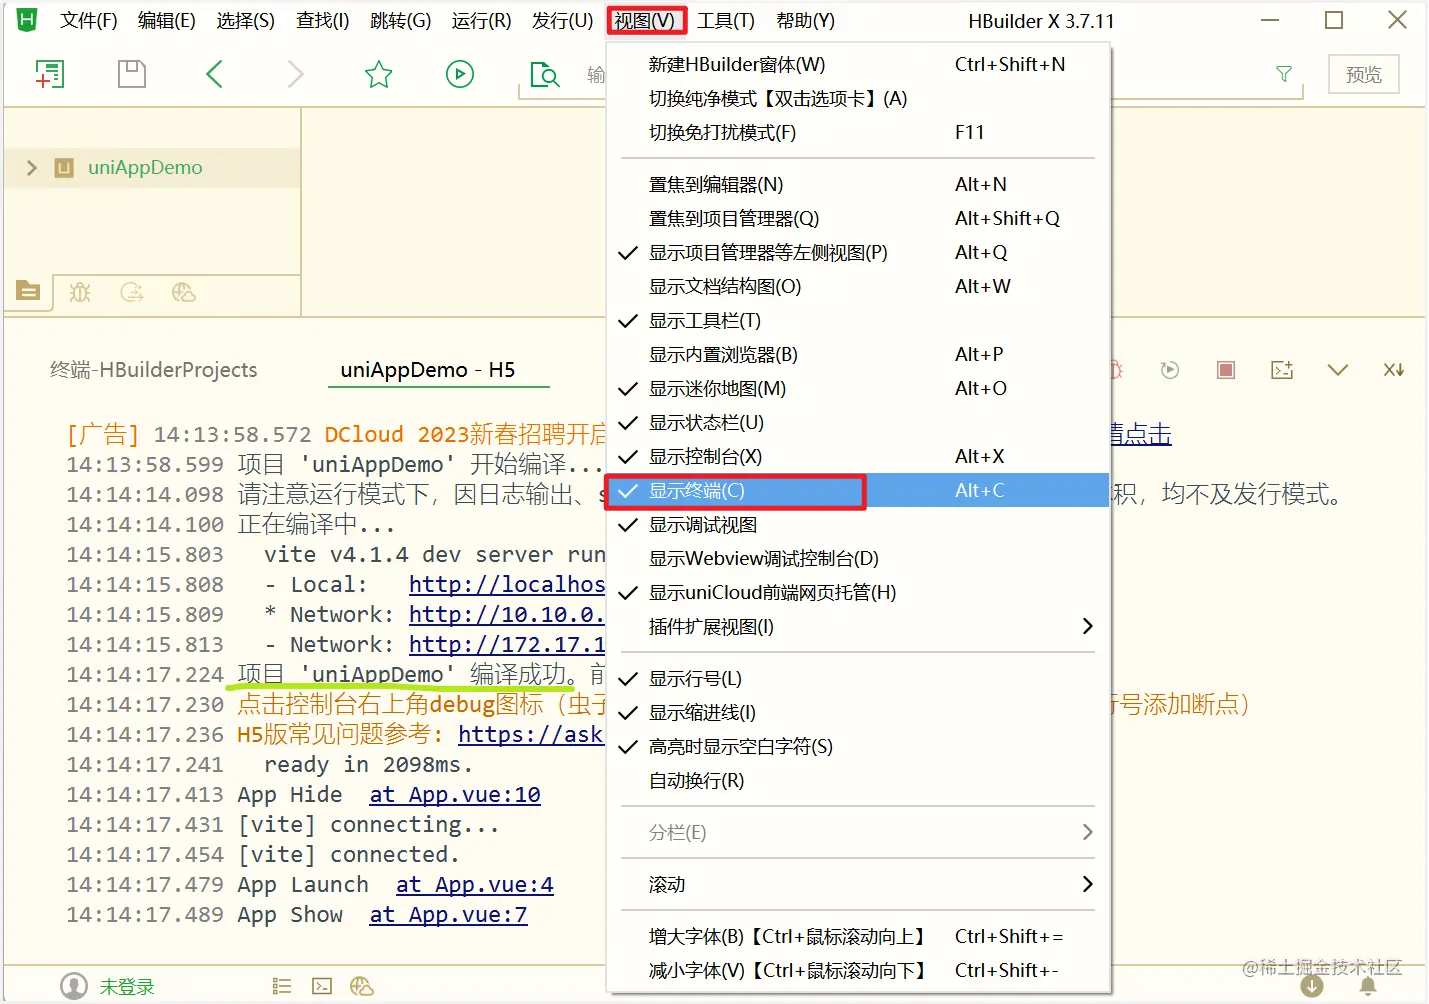Expand the 分栏(E) submenu

(x=859, y=833)
